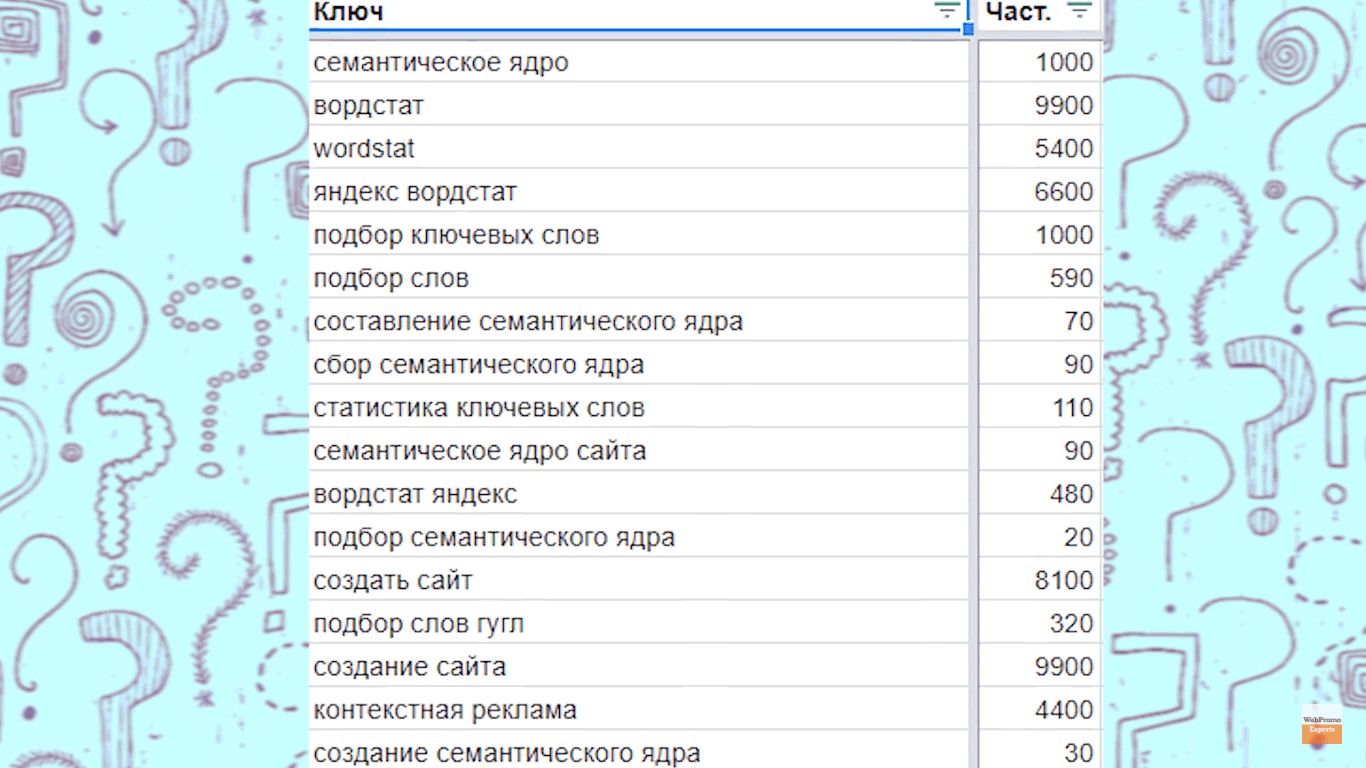This screenshot has height=768, width=1366.
Task: Select the cell 'создание сайта'
Action: pos(639,666)
